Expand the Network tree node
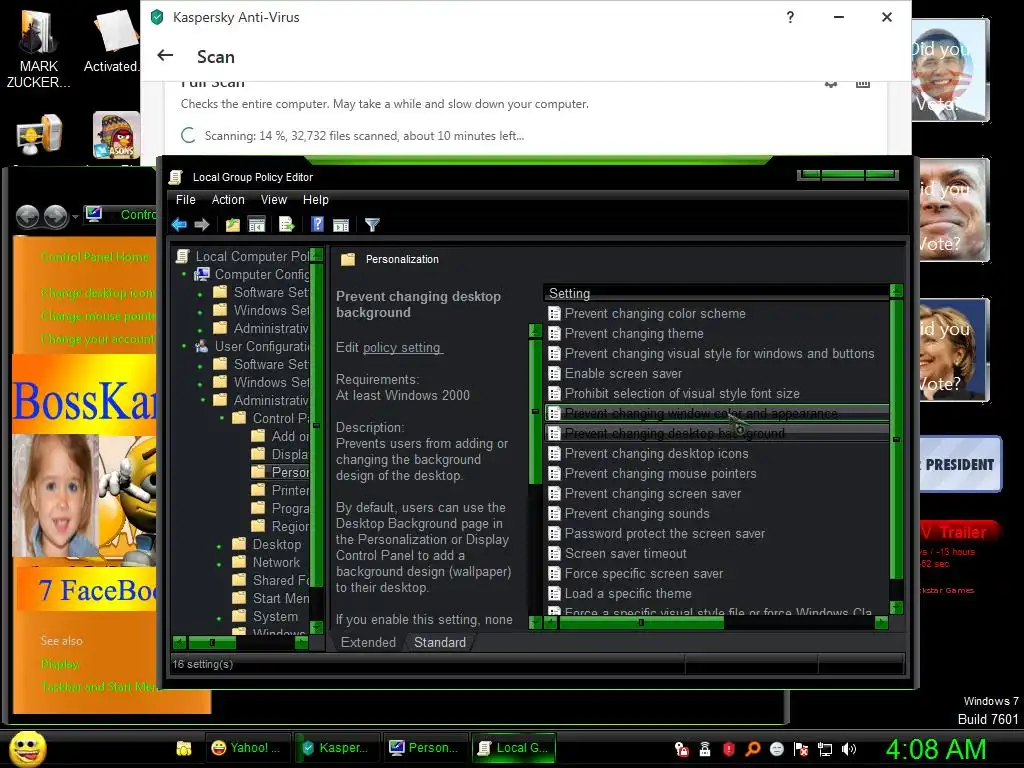1024x768 pixels. pos(219,562)
